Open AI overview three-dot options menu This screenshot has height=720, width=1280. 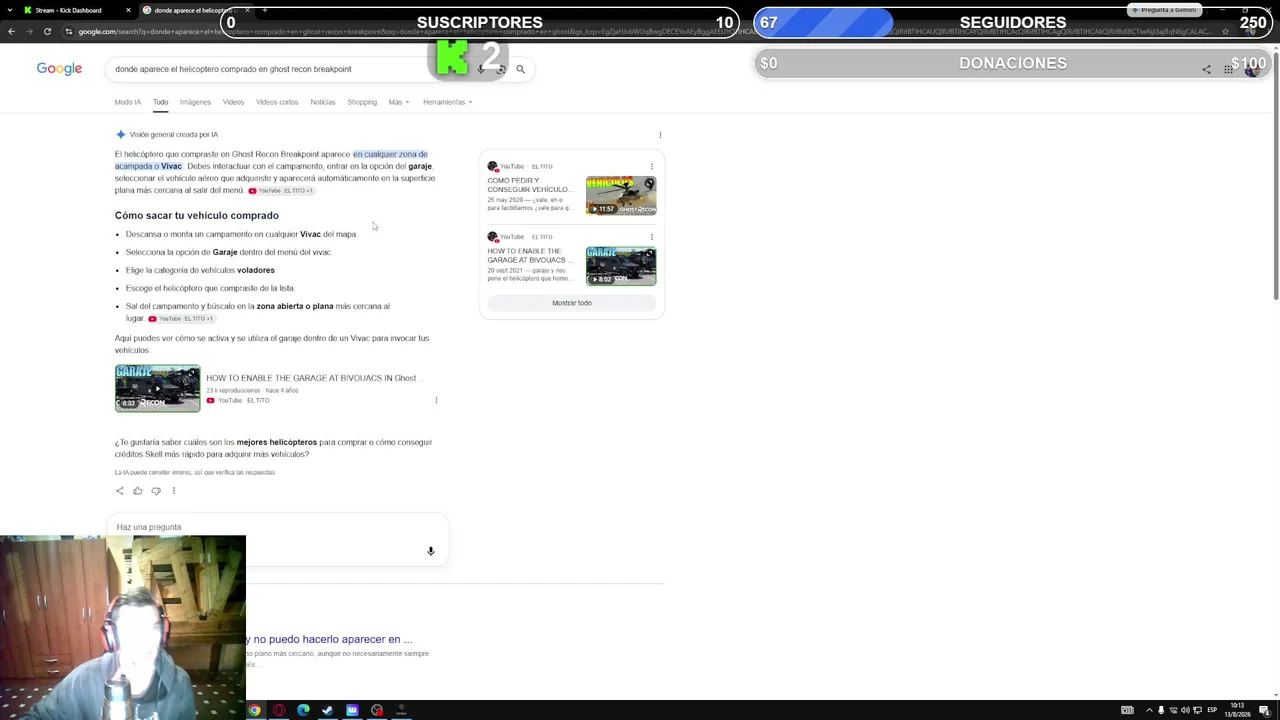click(x=660, y=135)
